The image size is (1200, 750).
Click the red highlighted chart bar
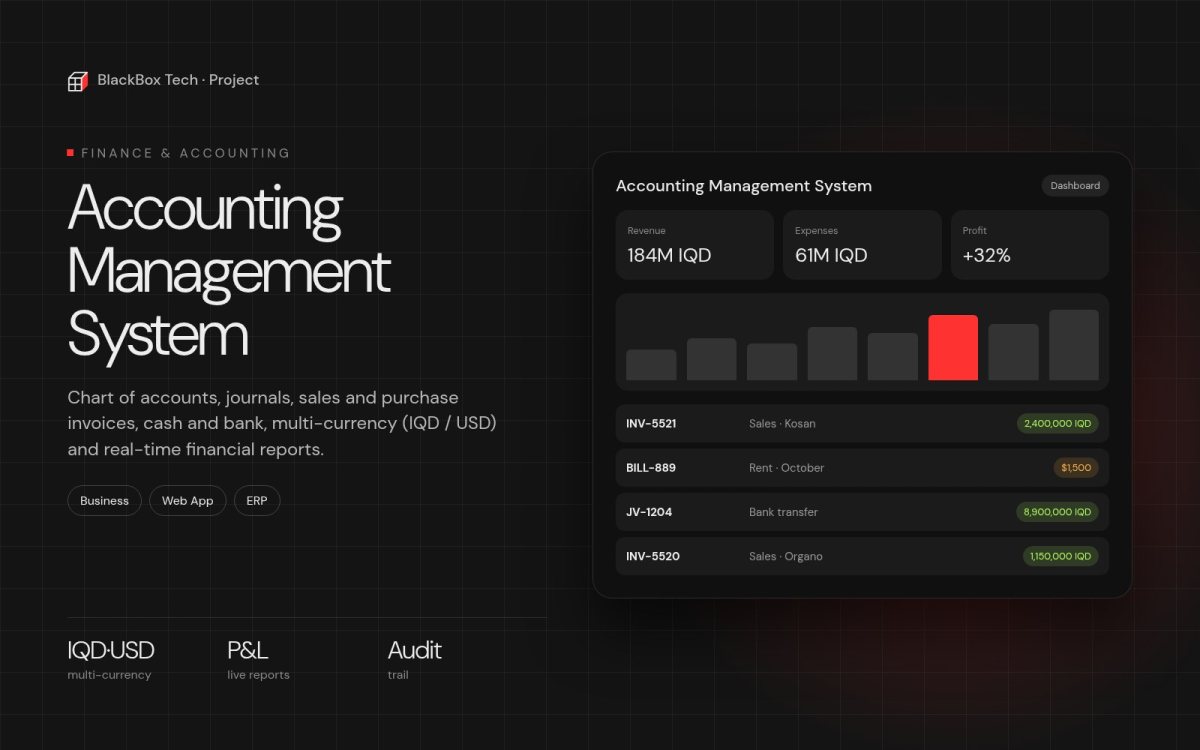click(953, 348)
